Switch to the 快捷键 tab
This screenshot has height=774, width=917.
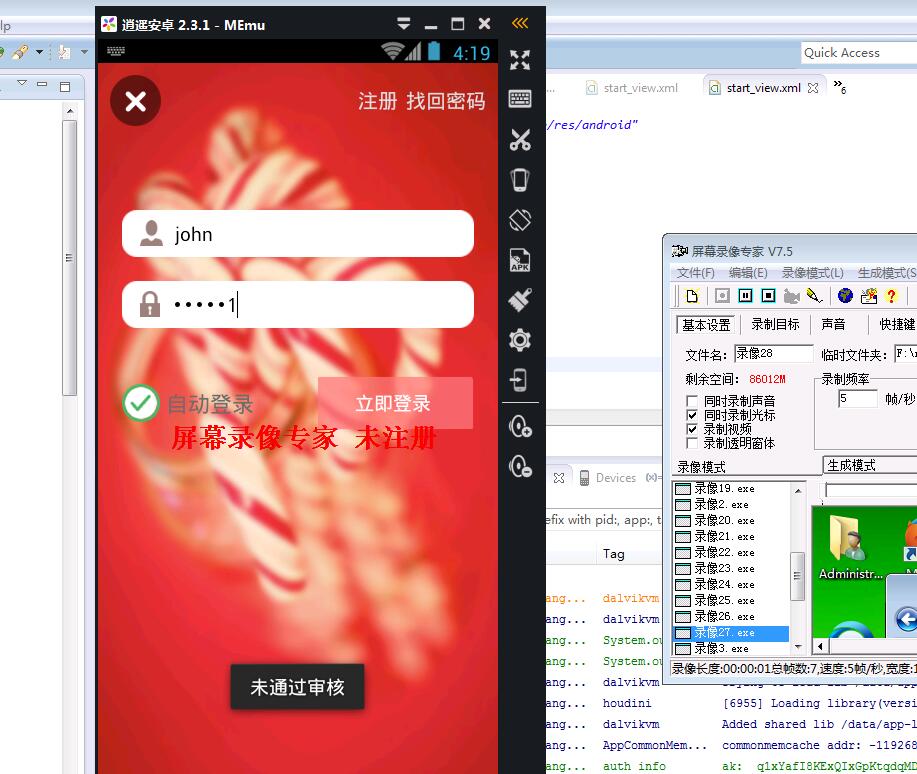point(897,324)
